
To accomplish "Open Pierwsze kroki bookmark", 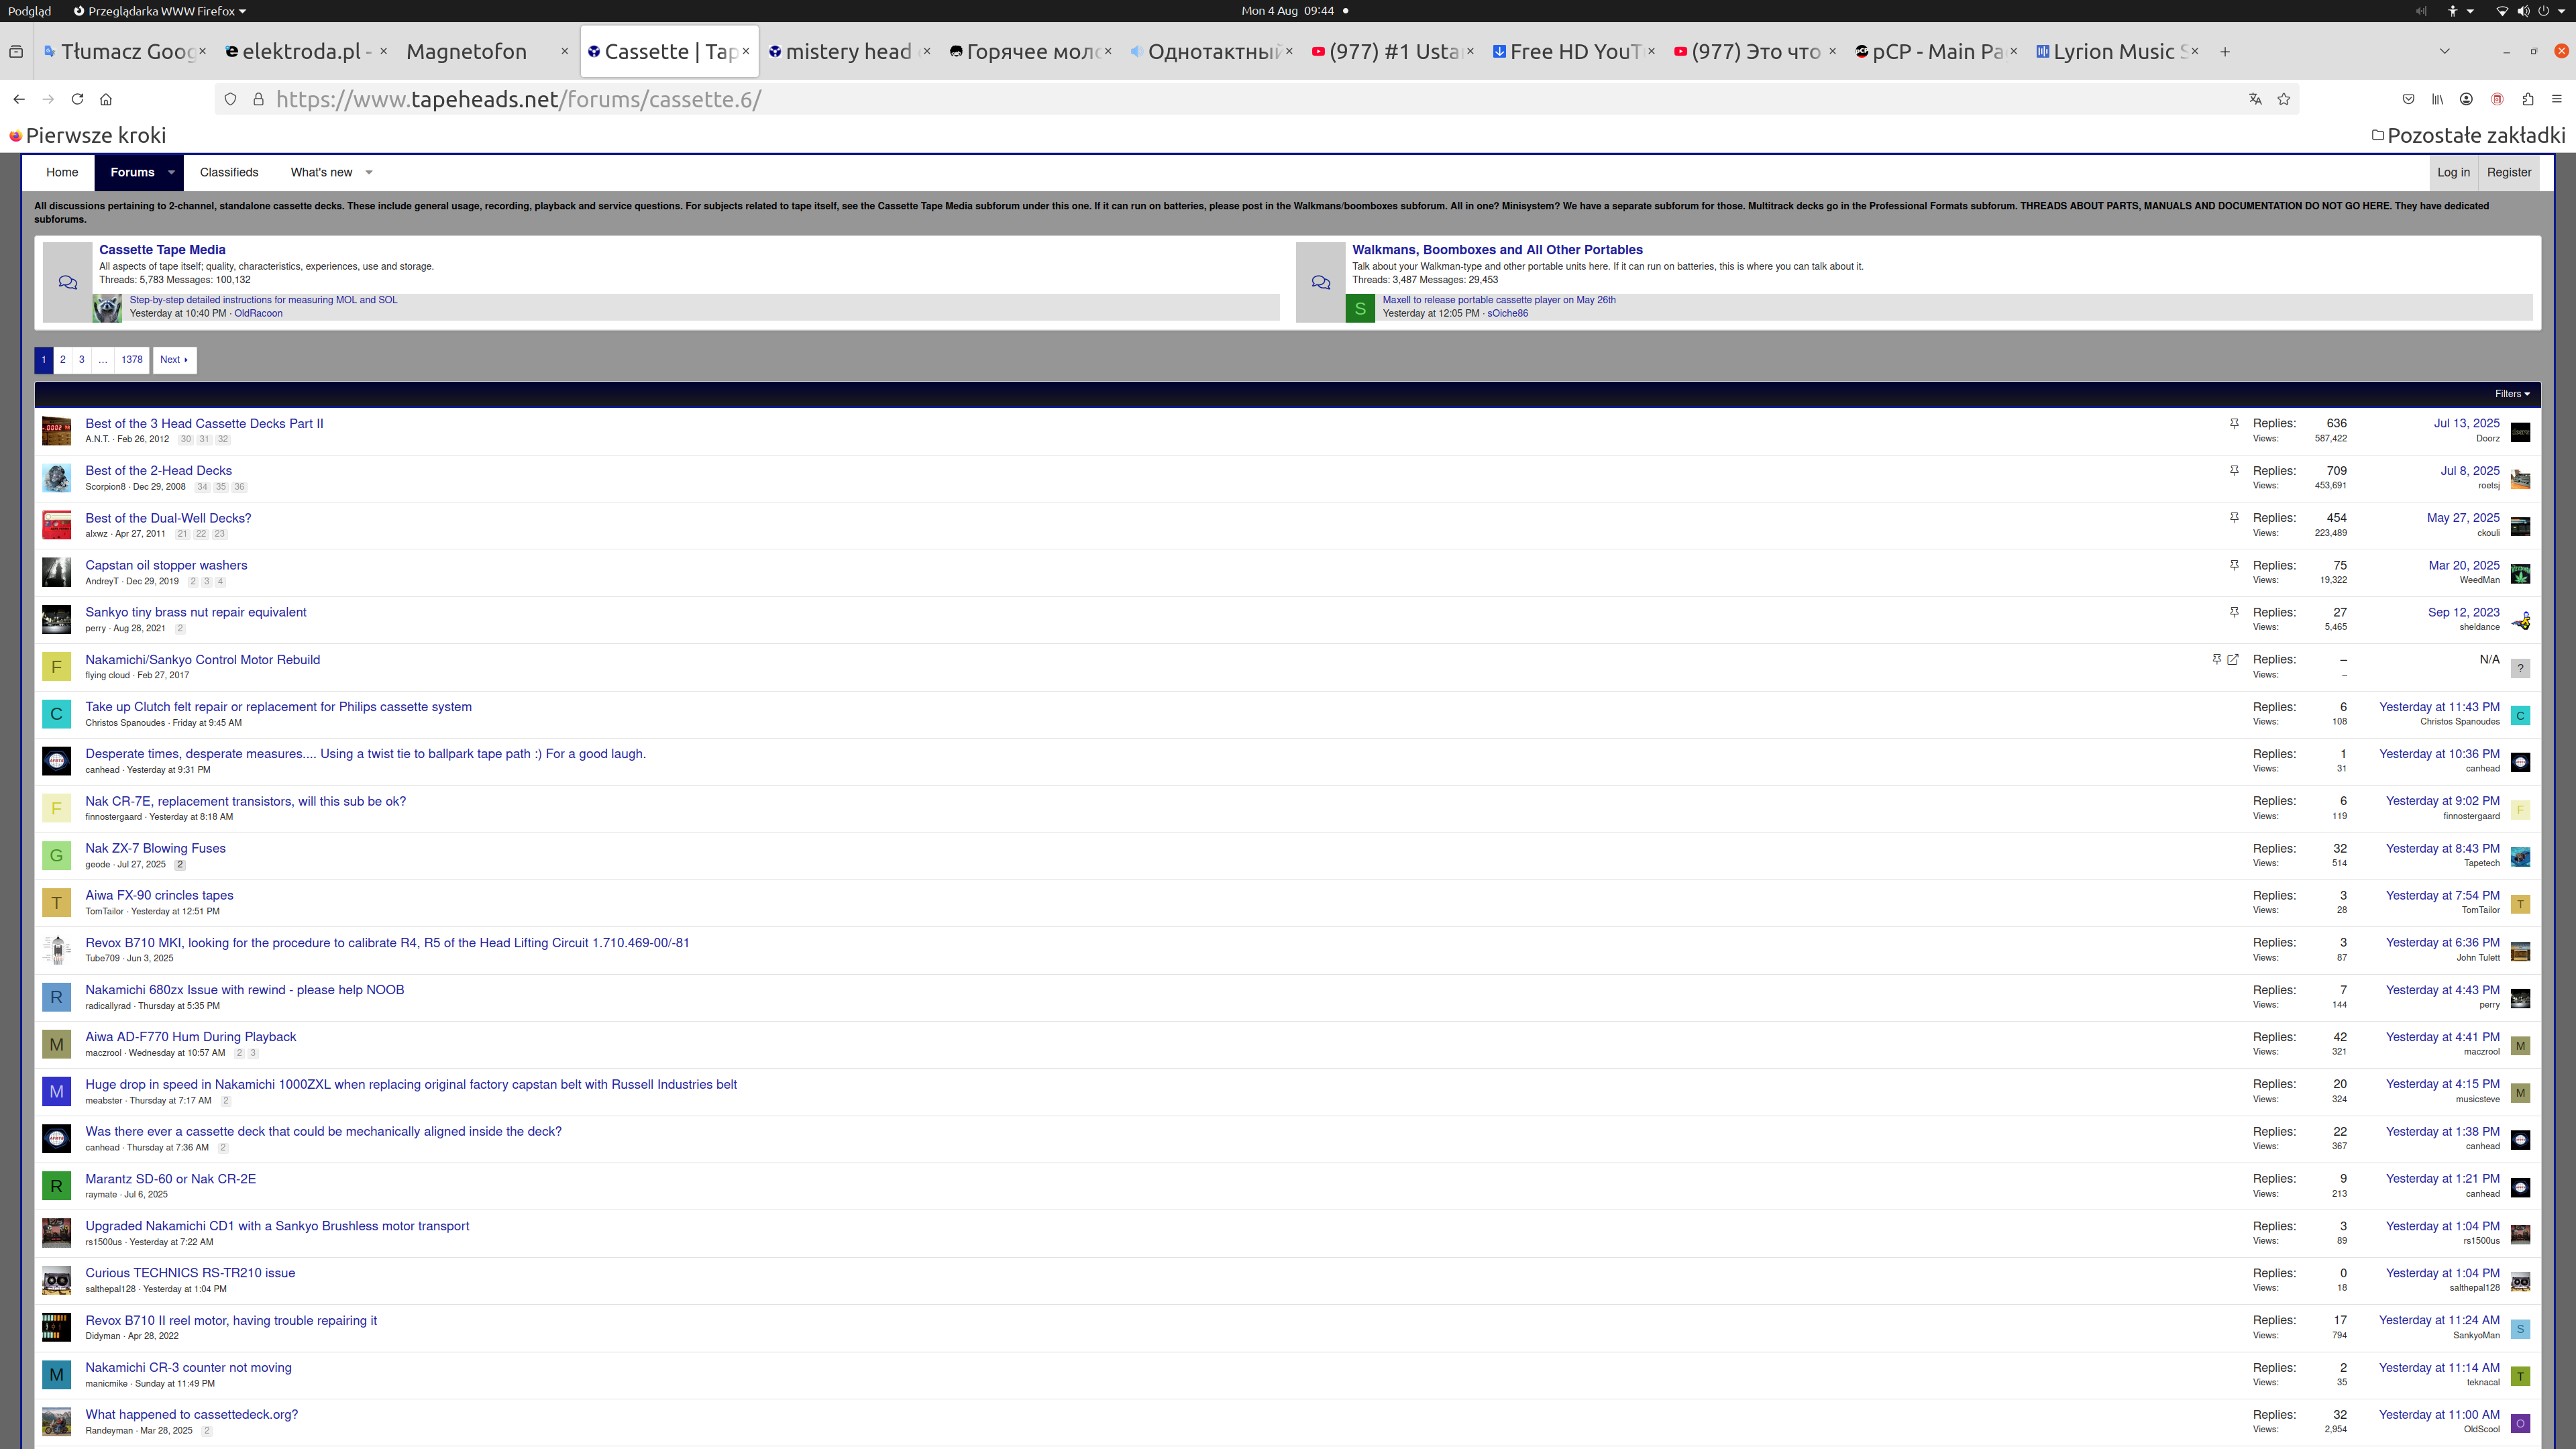I will point(87,135).
